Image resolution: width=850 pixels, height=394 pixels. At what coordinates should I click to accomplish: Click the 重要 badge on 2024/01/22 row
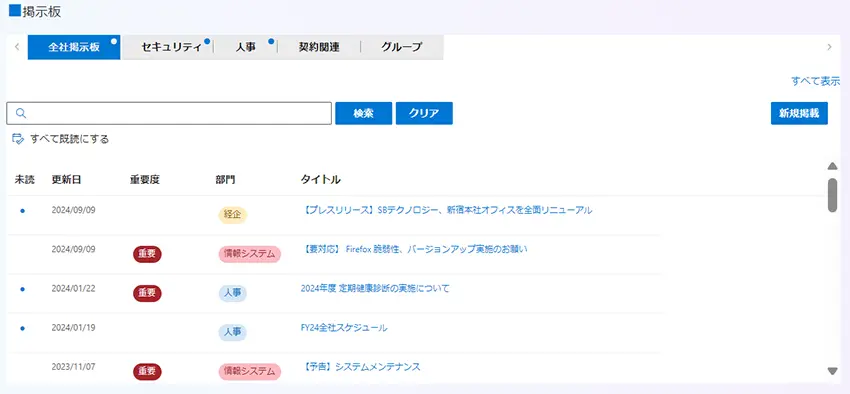[147, 293]
